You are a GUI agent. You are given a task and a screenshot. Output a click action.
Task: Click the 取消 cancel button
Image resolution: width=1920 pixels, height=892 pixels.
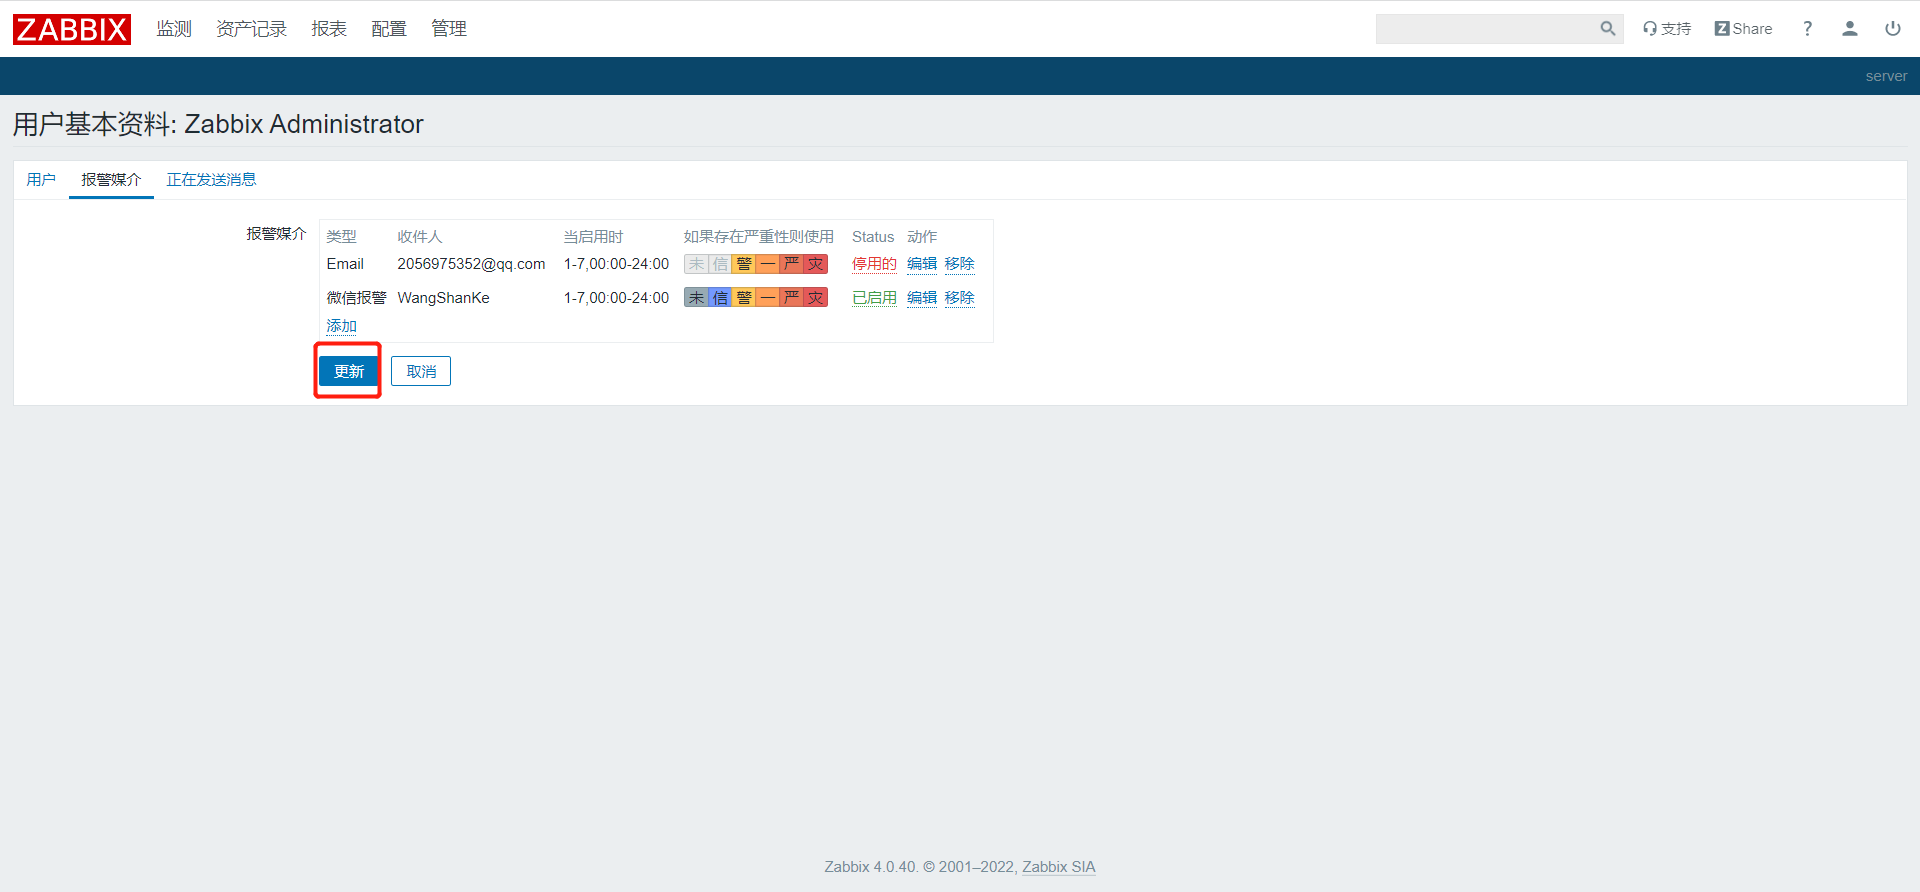tap(421, 371)
